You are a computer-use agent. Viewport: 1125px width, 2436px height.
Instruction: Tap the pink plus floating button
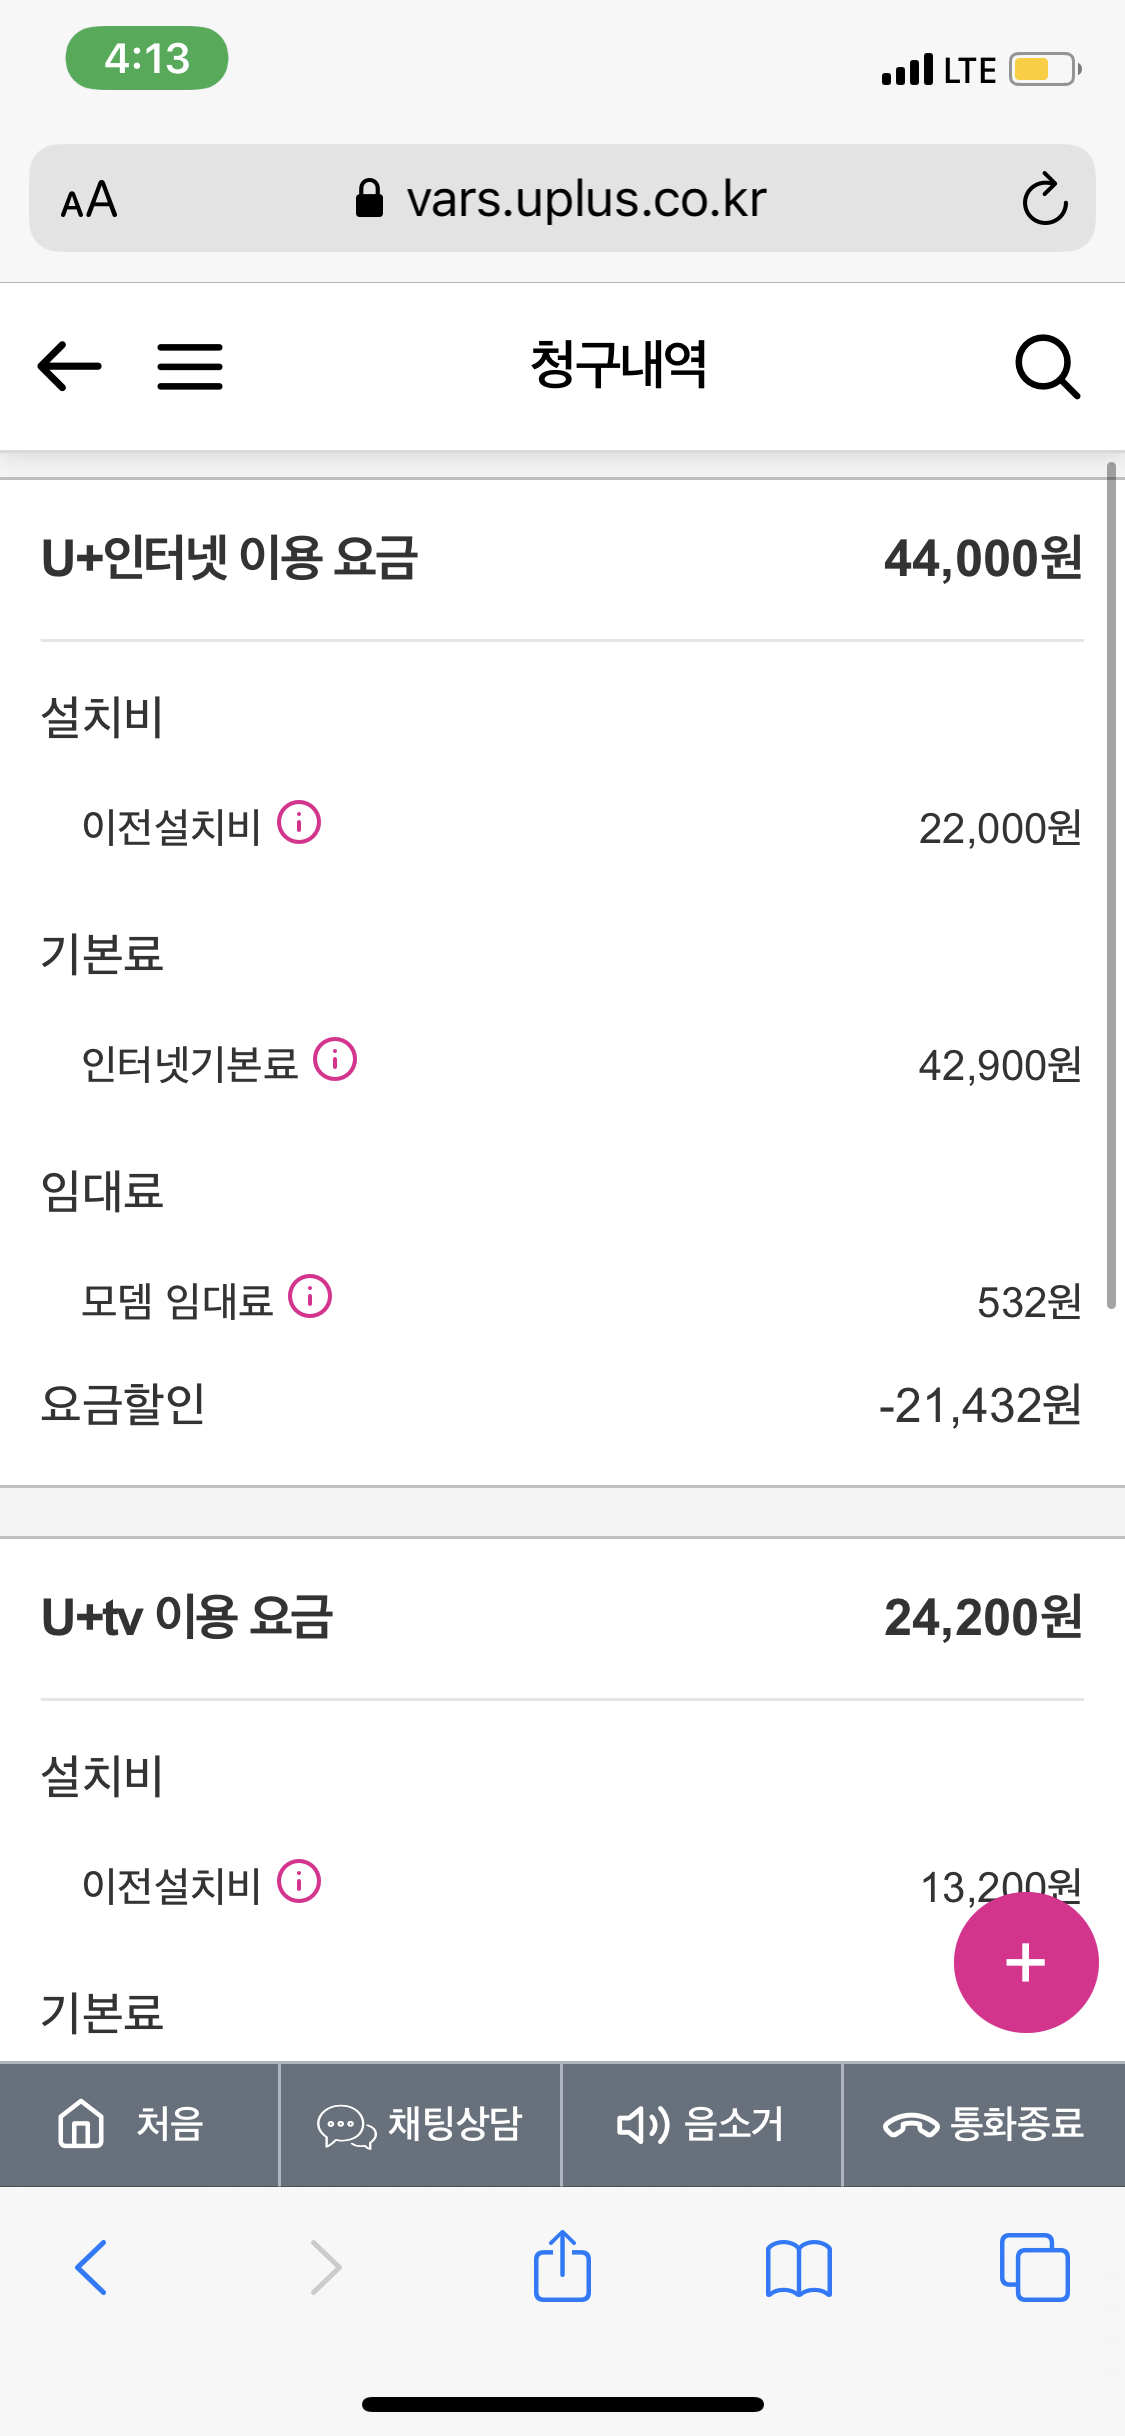pyautogui.click(x=1025, y=1962)
